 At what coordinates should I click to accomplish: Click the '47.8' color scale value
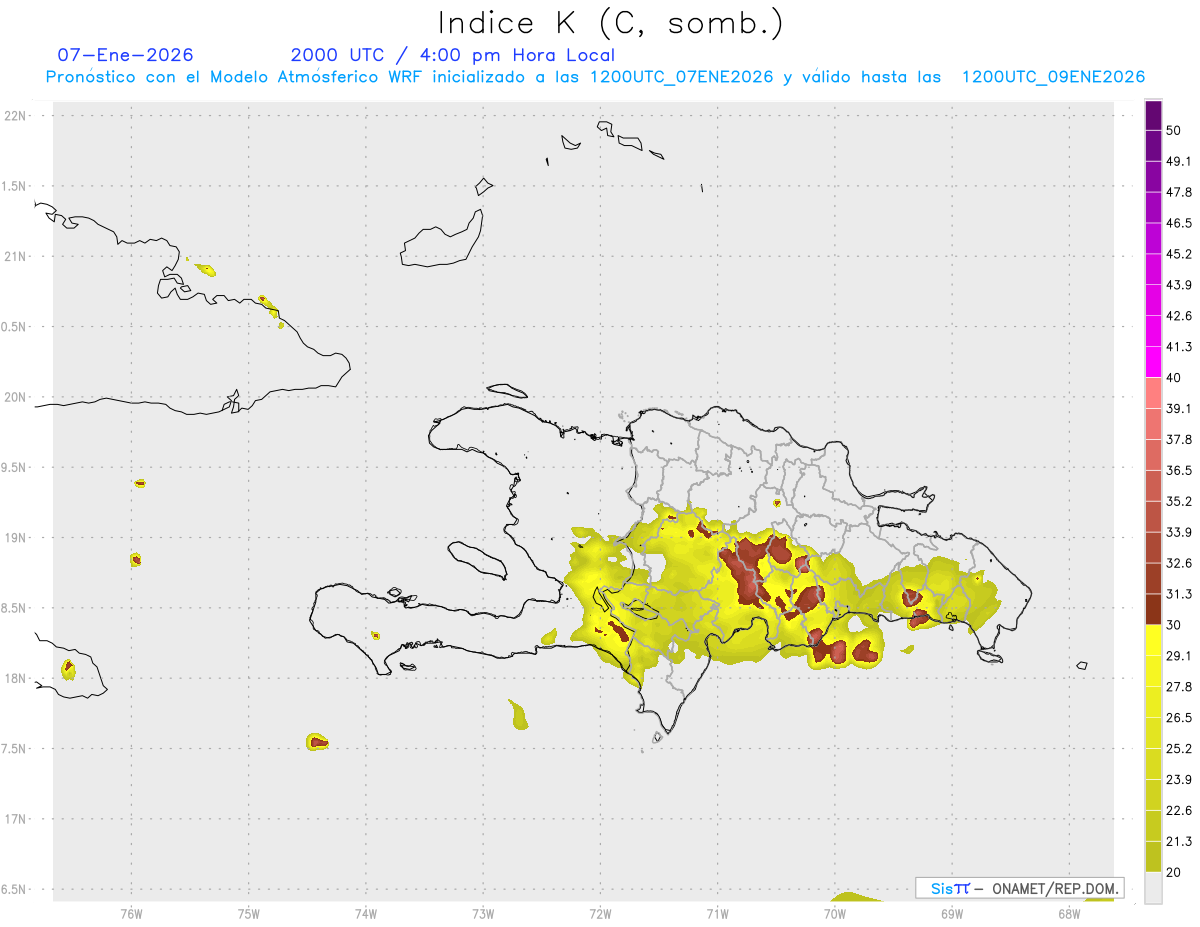point(1179,192)
